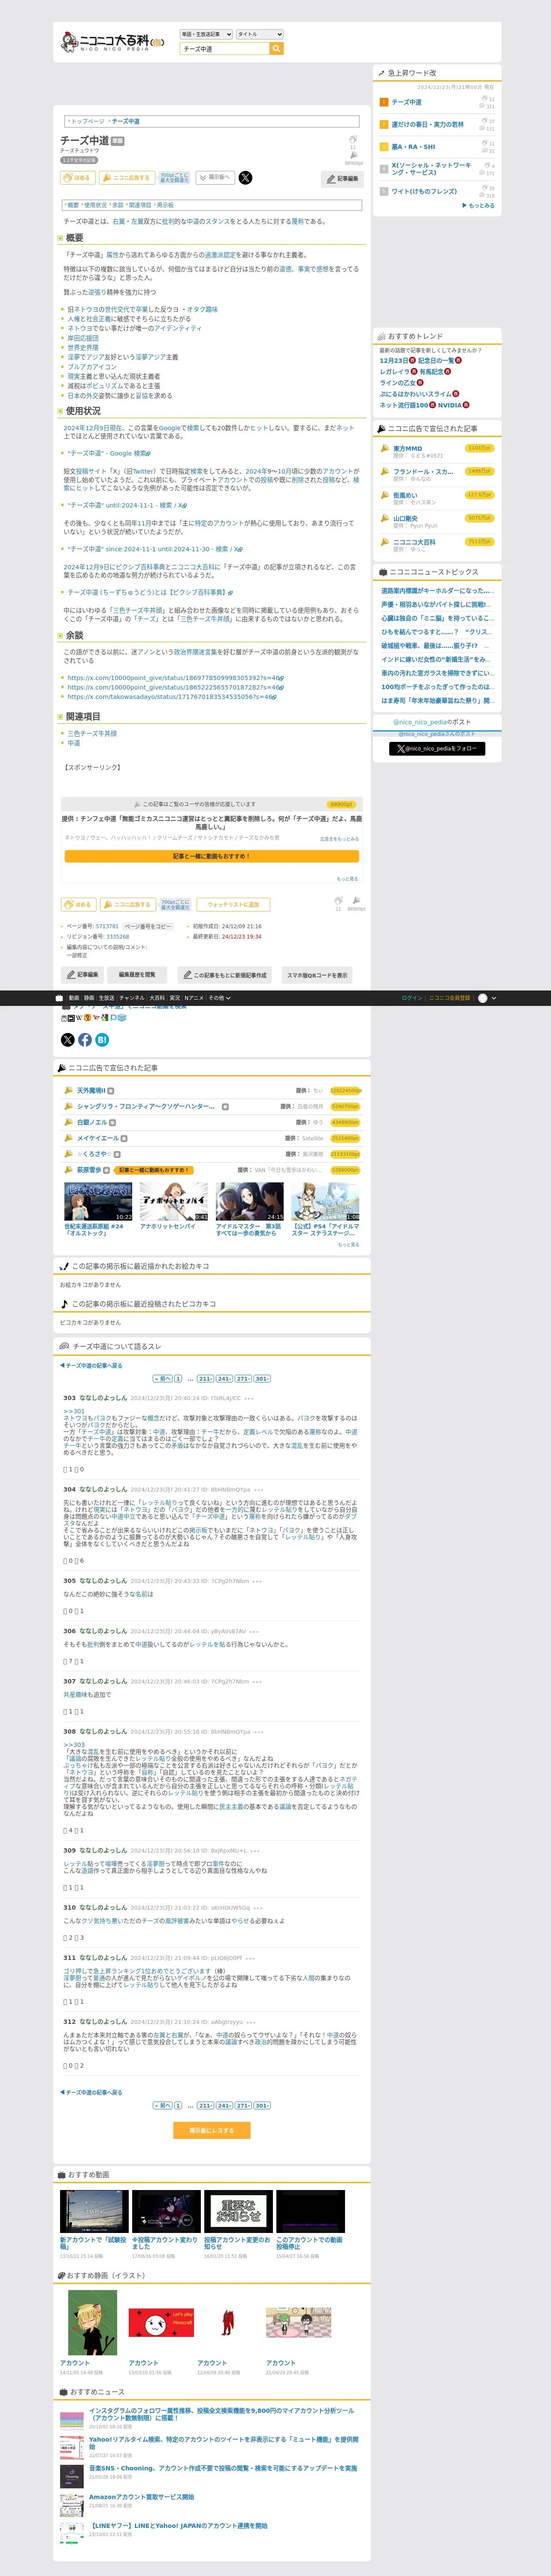Screen dimensions: 551x2576
Task: Click the Hatena B! bookmark icon
Action: coord(102,1040)
